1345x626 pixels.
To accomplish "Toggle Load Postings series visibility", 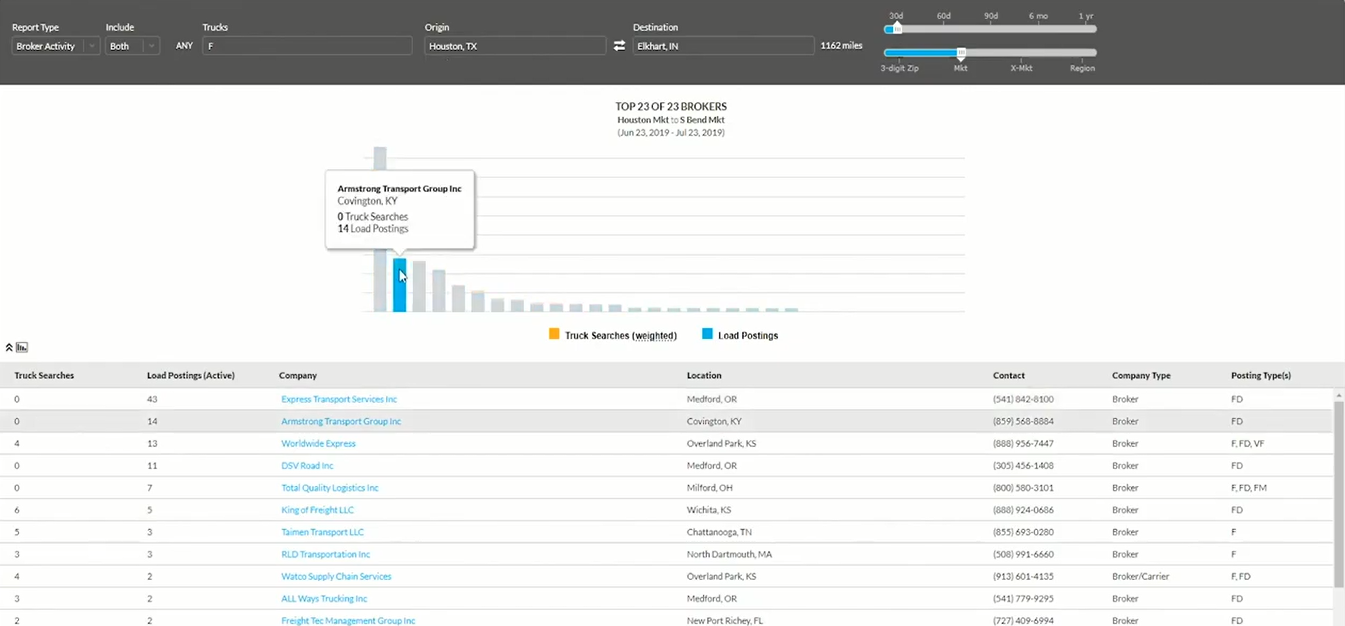I will 745,335.
